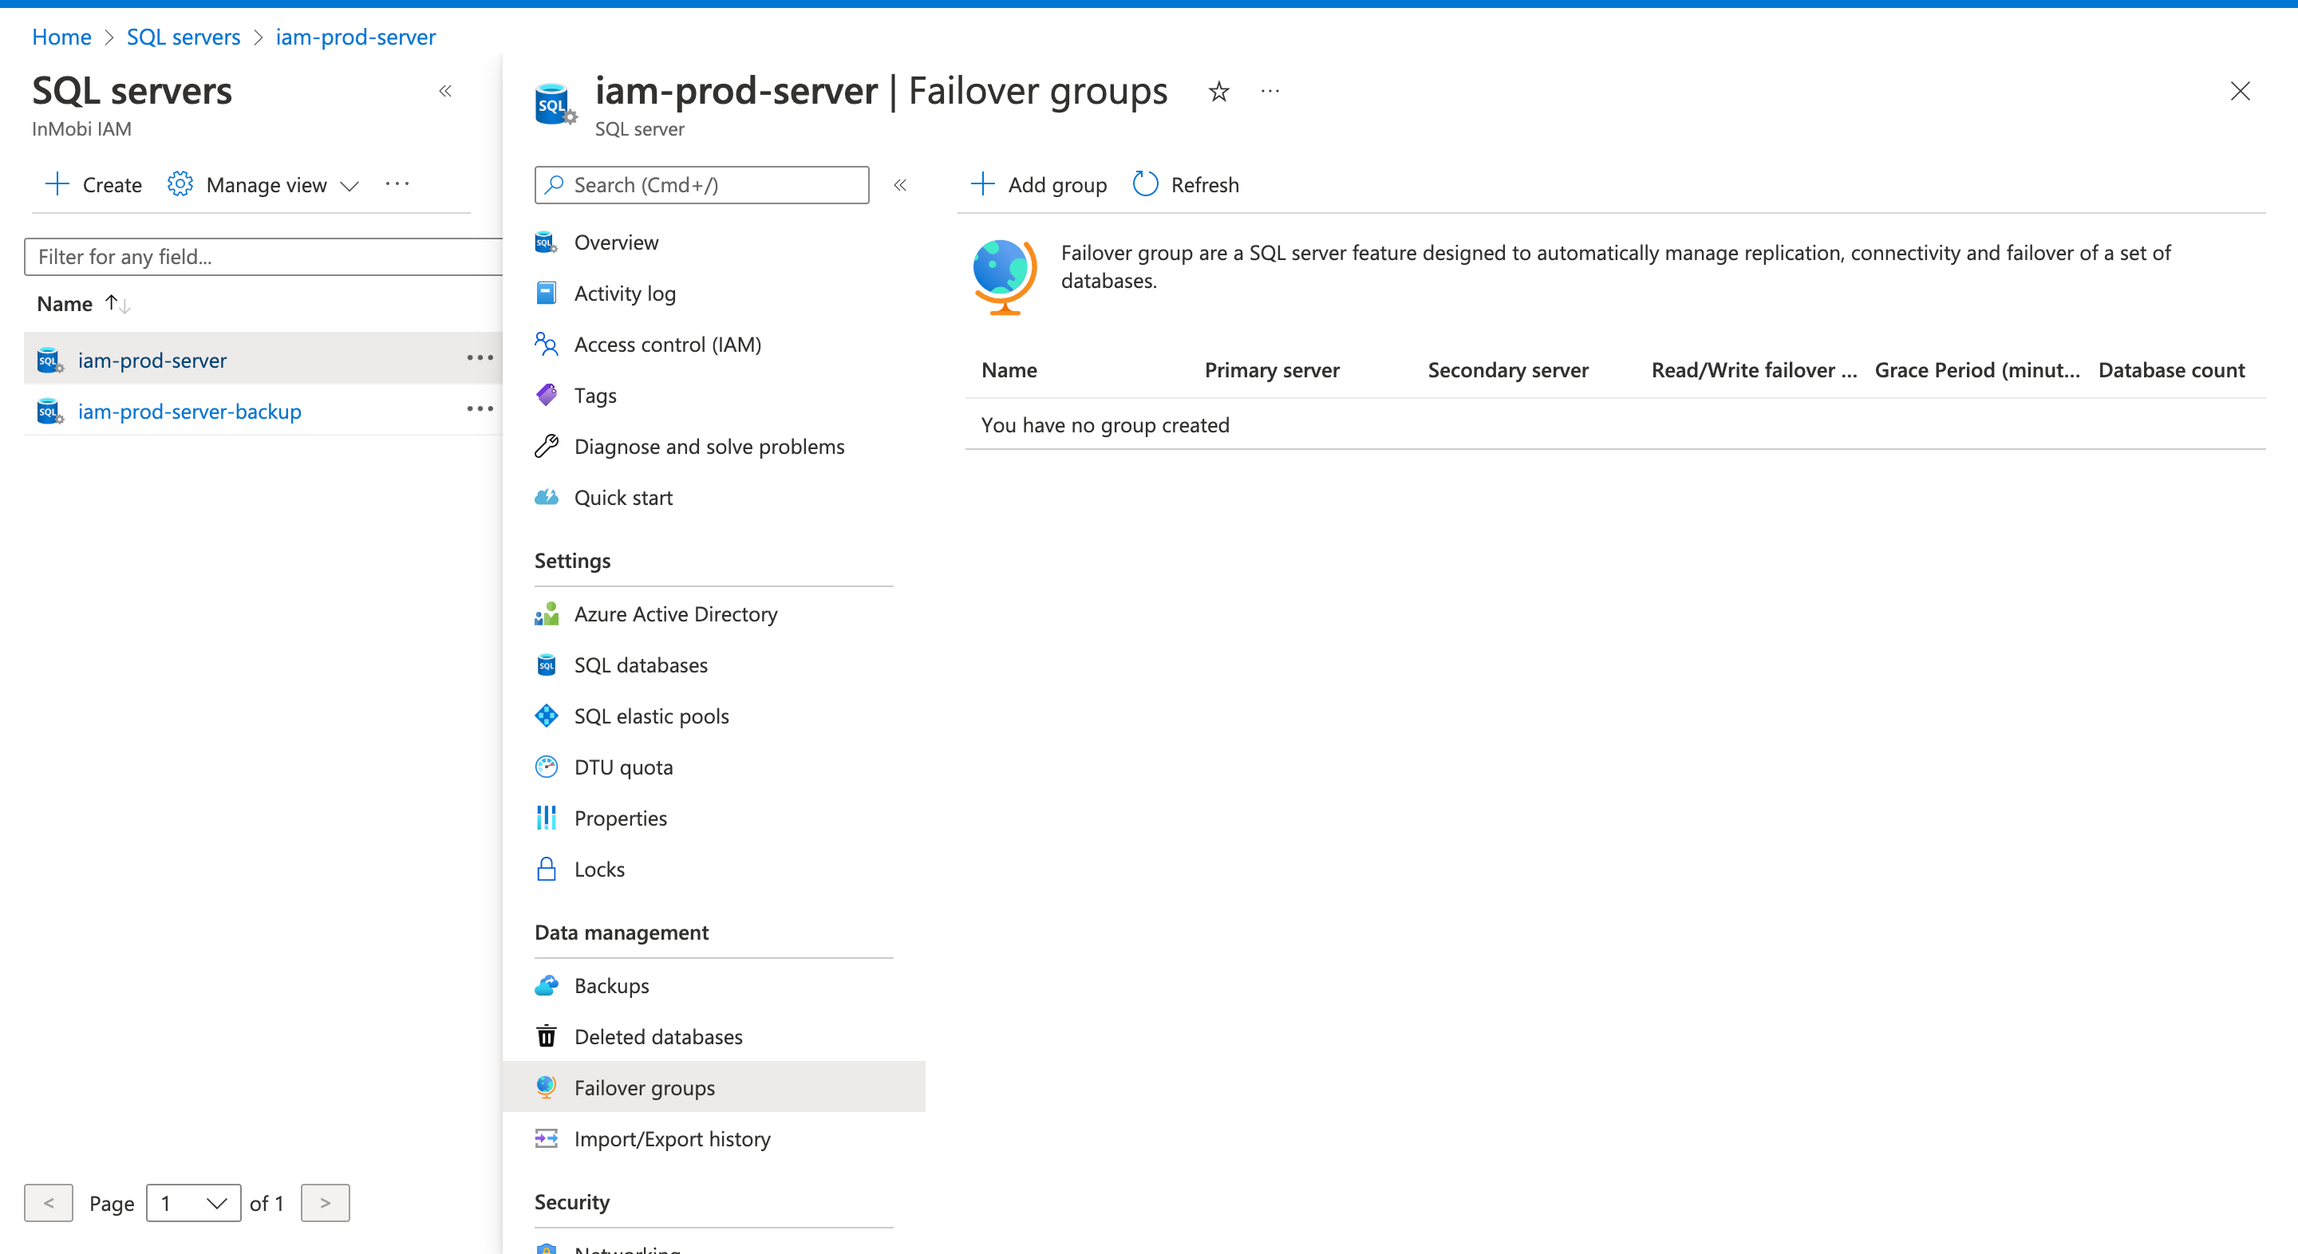Click the Failover groups globe icon in sidebar
2298x1254 pixels.
[x=546, y=1087]
